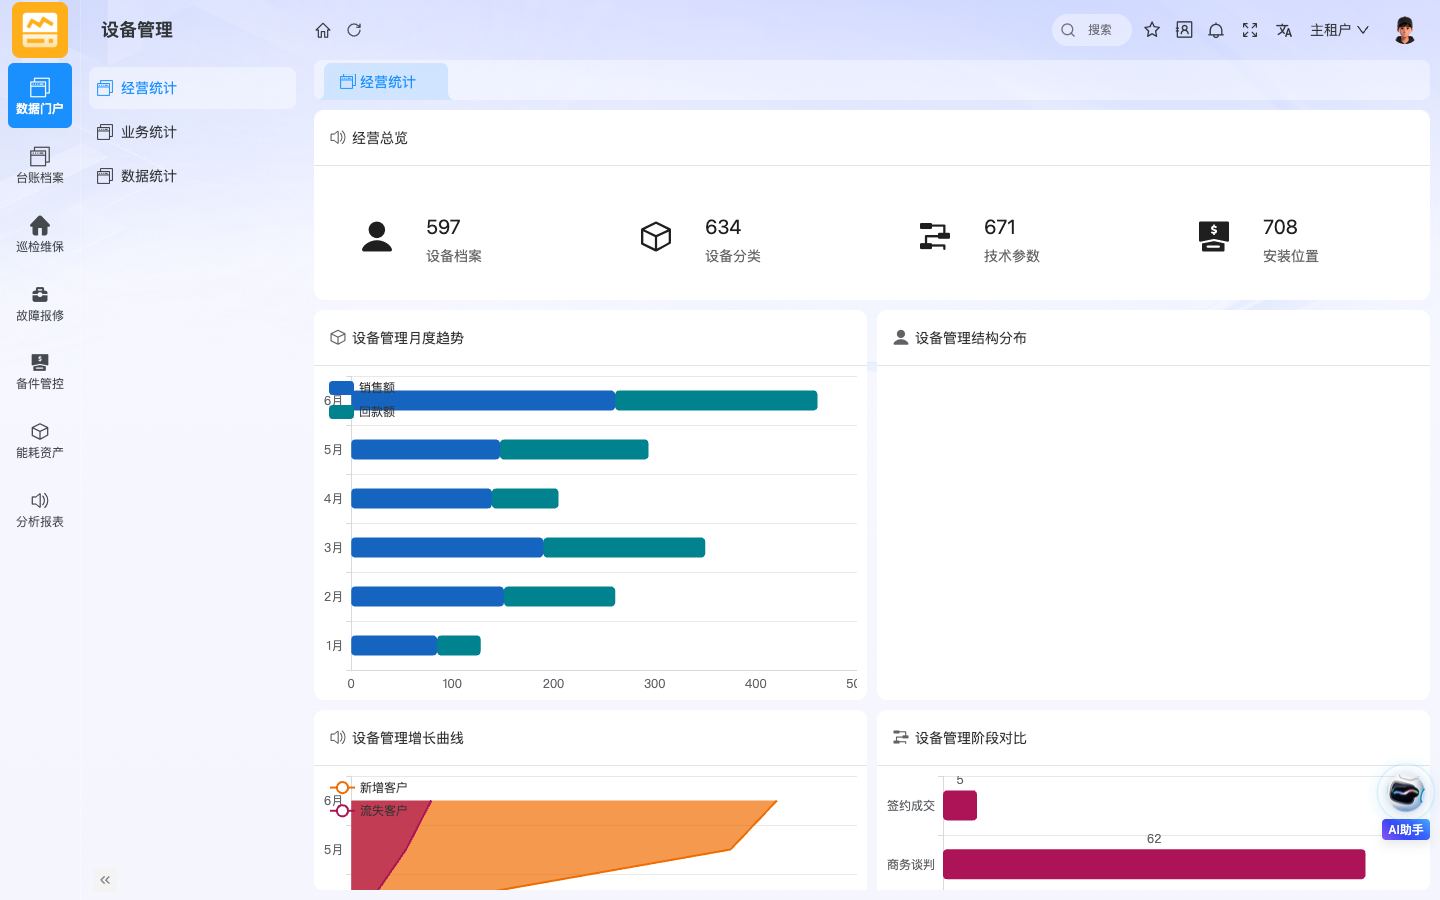This screenshot has height=900, width=1440.
Task: Click the 安装位置 dollar icon
Action: pyautogui.click(x=1213, y=237)
